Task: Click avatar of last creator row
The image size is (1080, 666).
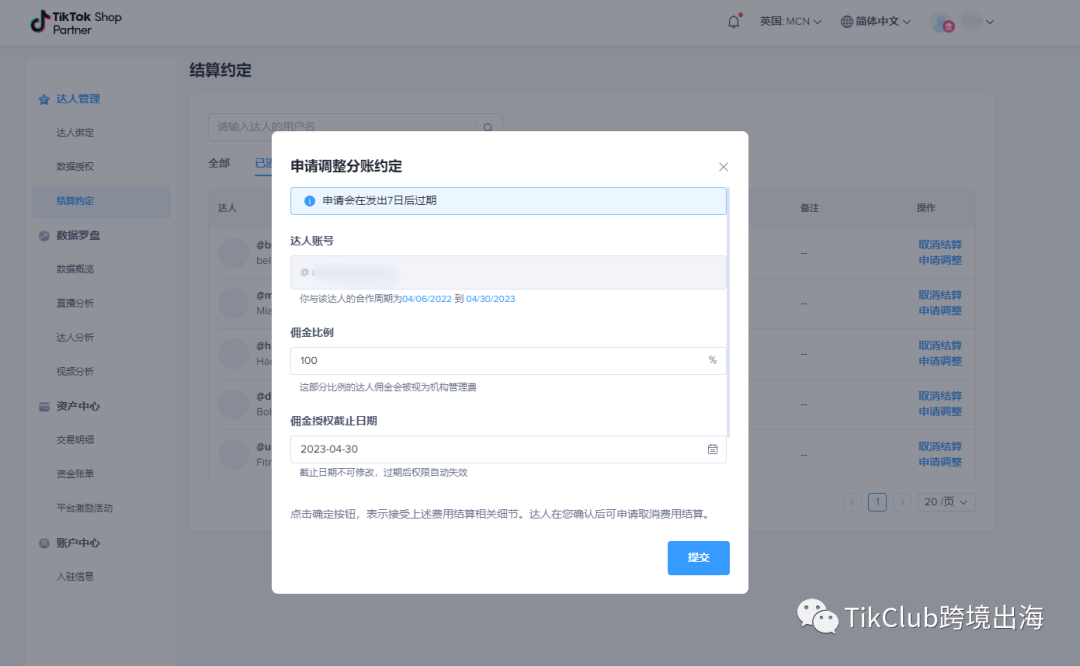Action: (x=233, y=455)
